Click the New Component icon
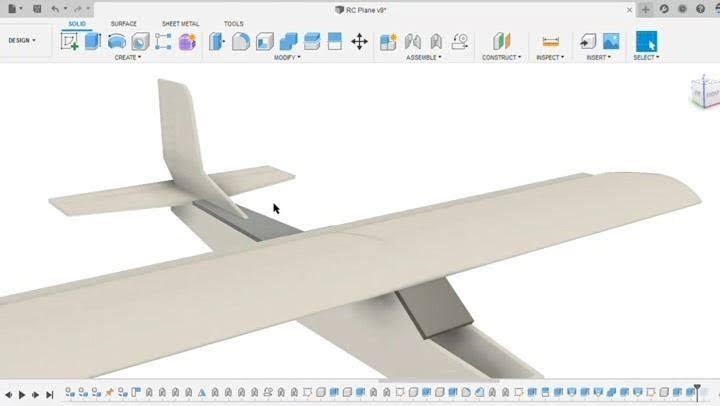Screen dimensions: 720x406 pos(388,41)
